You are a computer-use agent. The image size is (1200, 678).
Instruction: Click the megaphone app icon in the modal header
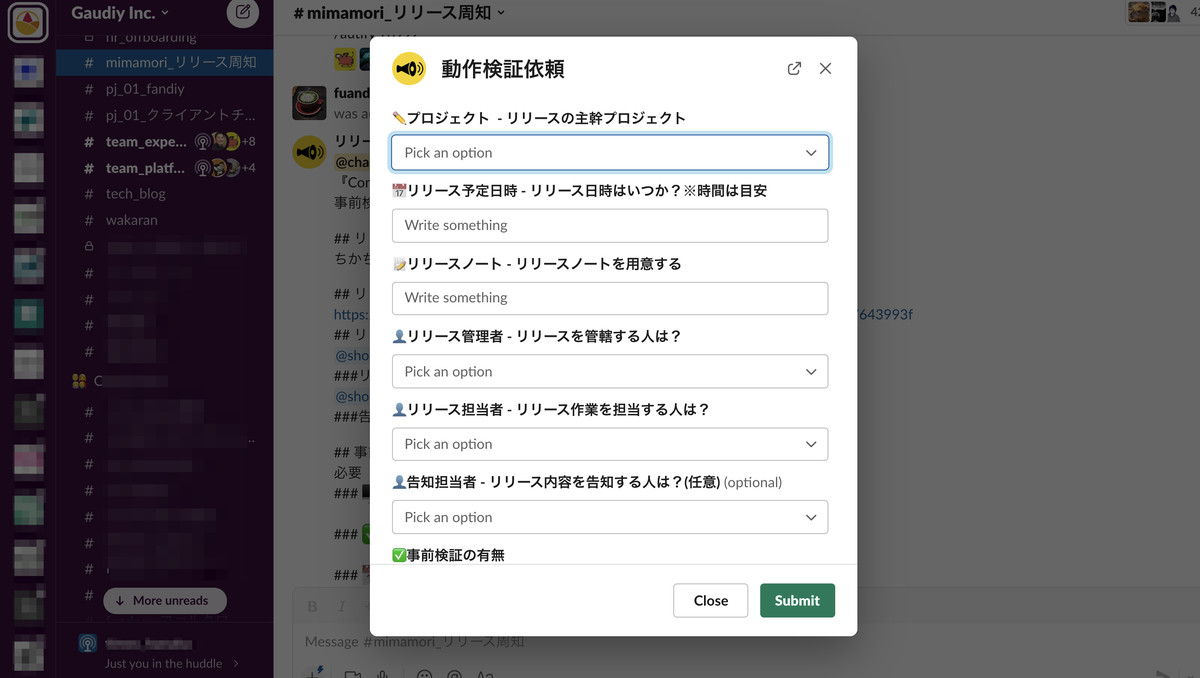coord(408,69)
